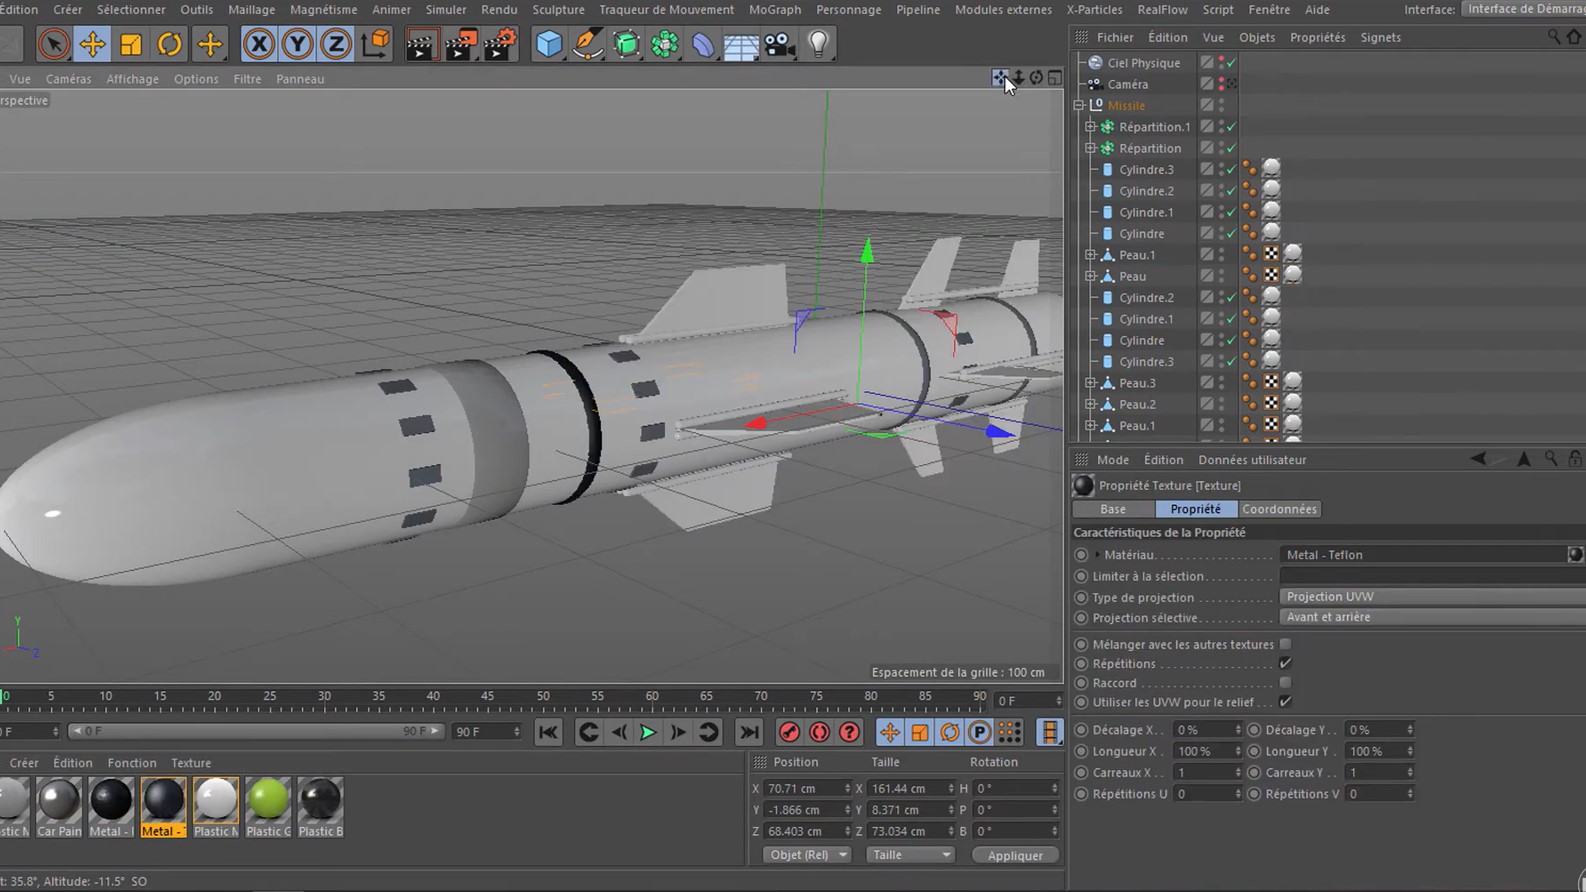Open the Sculpture menu

[x=558, y=10]
